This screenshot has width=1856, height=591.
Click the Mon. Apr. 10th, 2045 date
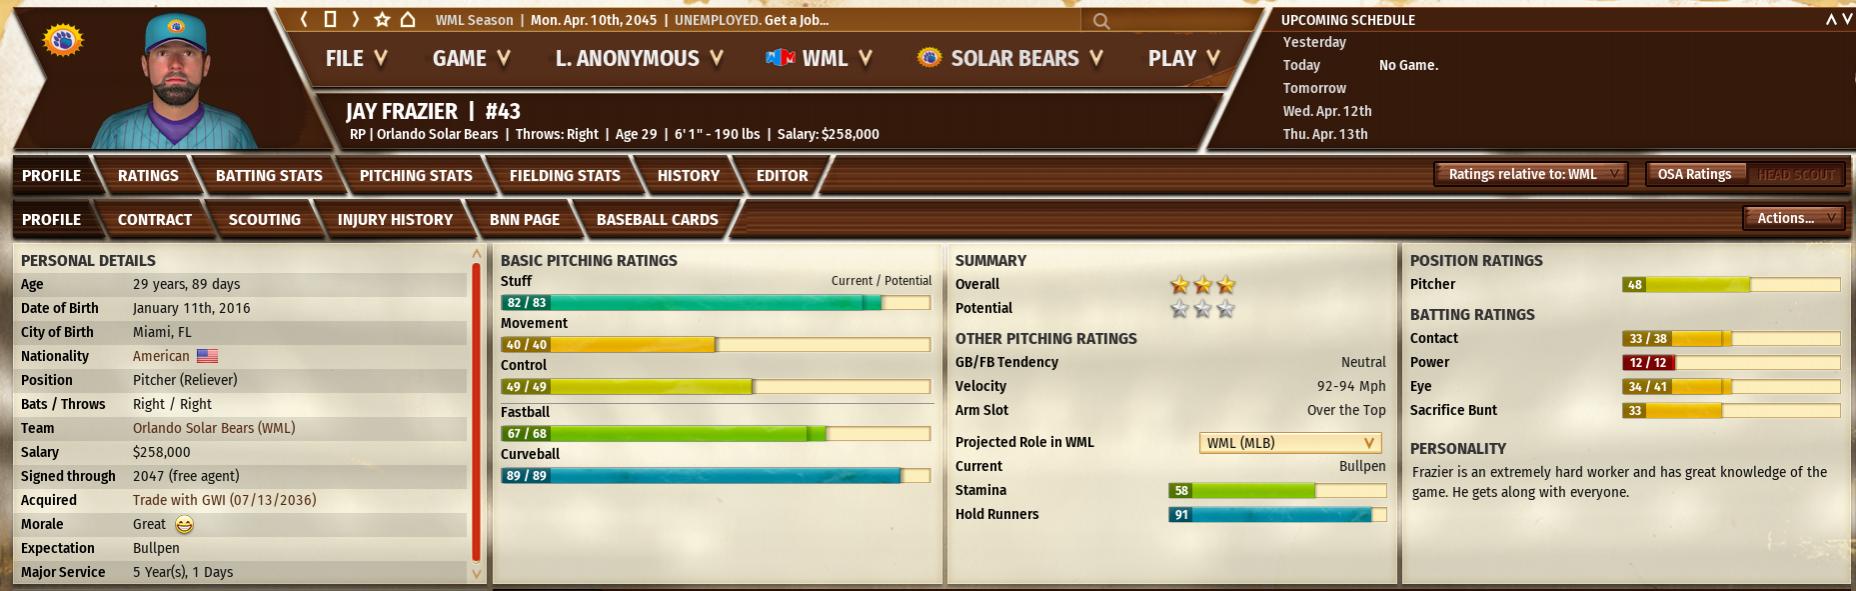[x=593, y=20]
